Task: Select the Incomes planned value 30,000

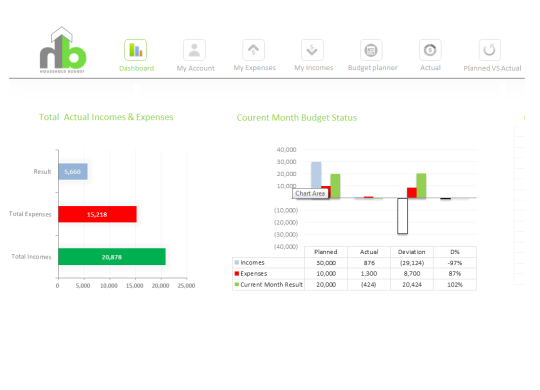Action: point(326,263)
